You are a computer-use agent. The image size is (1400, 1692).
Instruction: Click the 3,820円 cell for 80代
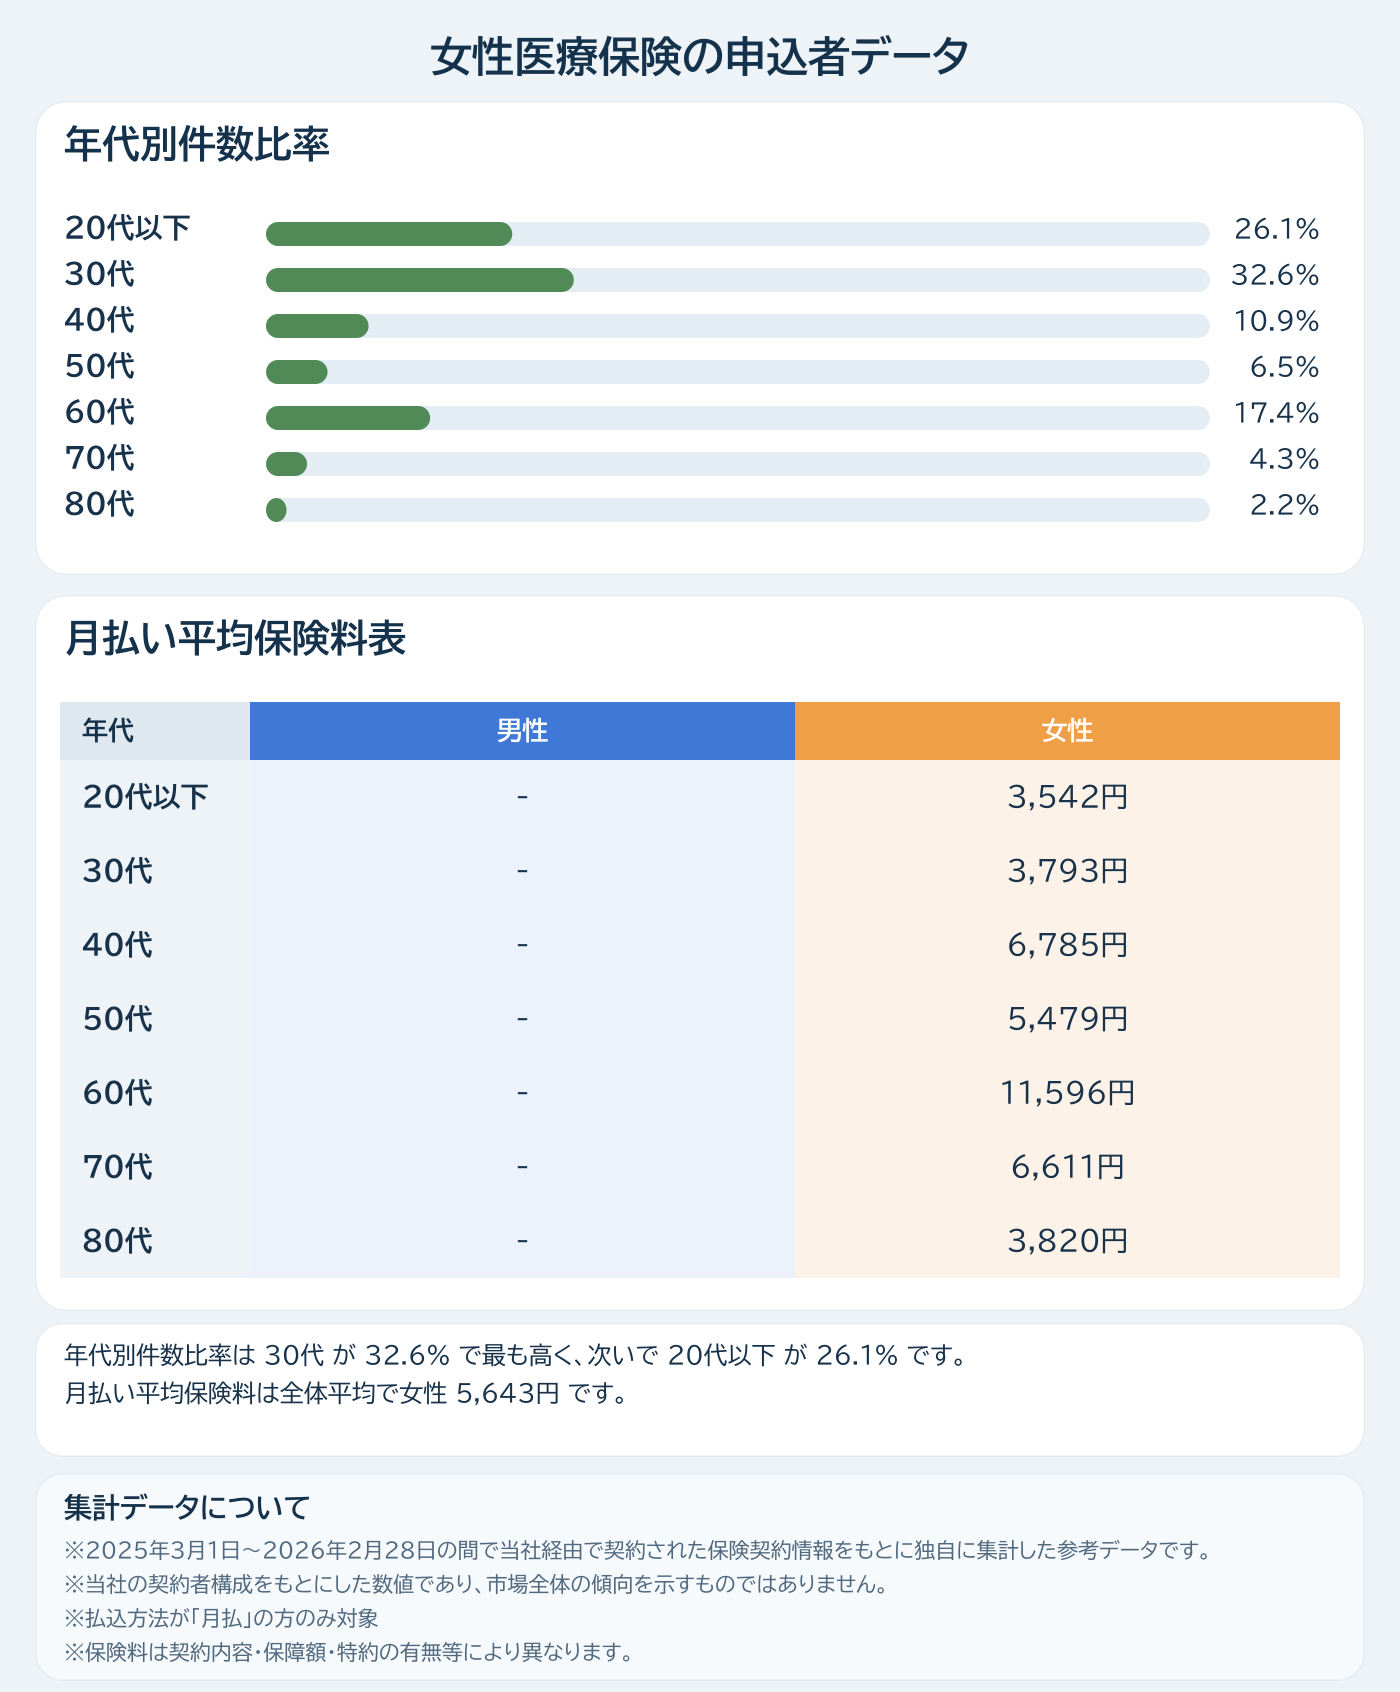click(x=1067, y=1241)
